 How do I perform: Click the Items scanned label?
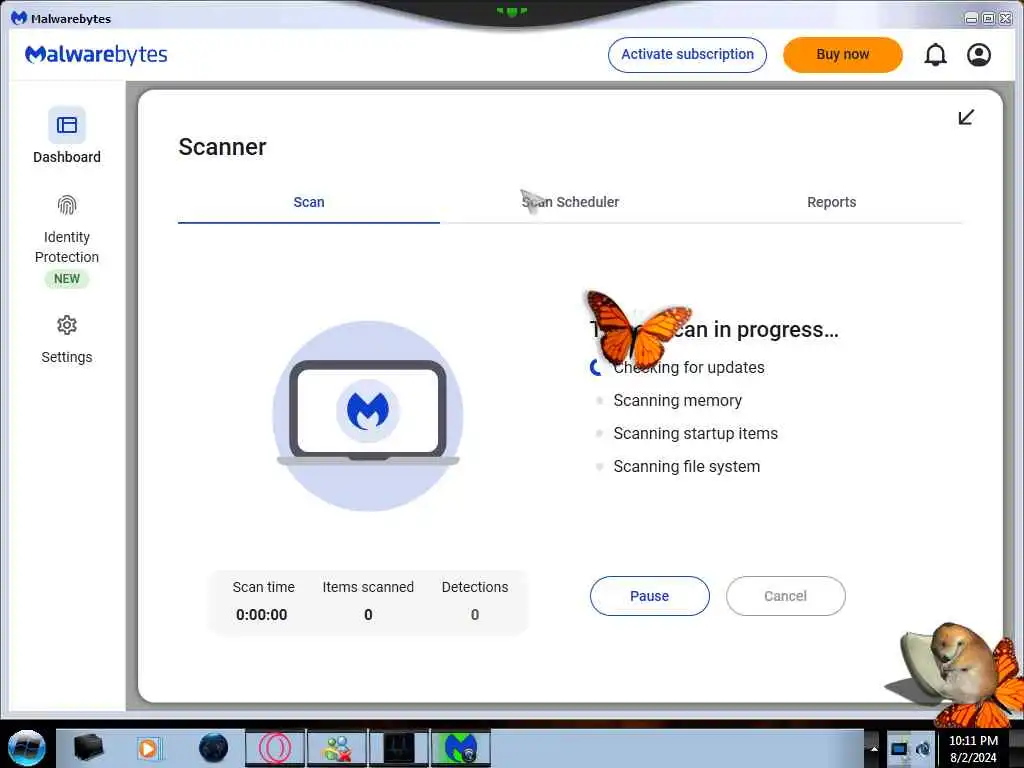tap(368, 587)
